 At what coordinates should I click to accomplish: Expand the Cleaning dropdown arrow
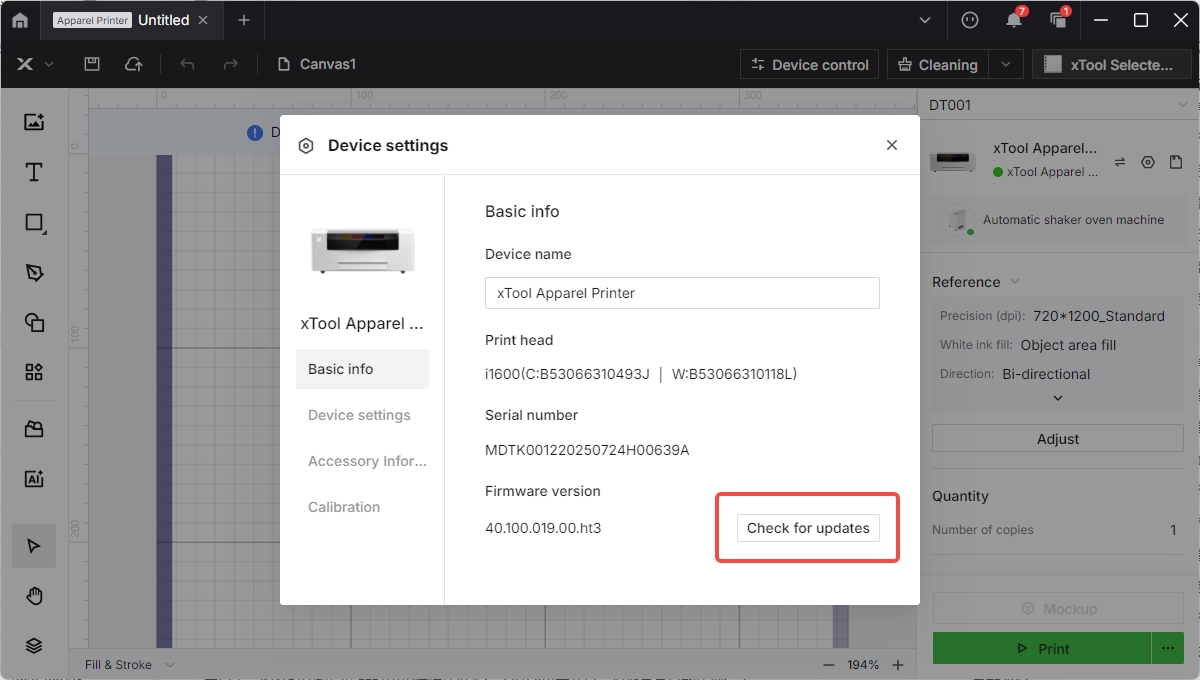[x=1006, y=65]
